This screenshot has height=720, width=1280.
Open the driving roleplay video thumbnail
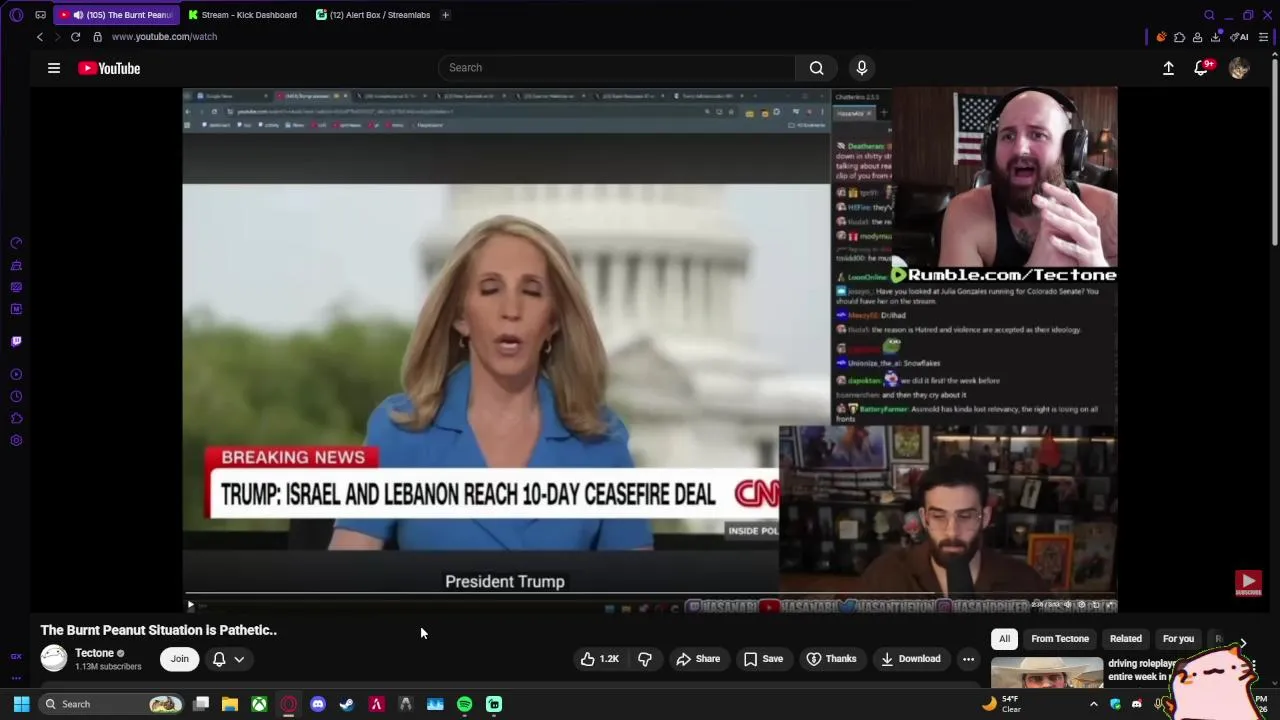(x=1047, y=670)
